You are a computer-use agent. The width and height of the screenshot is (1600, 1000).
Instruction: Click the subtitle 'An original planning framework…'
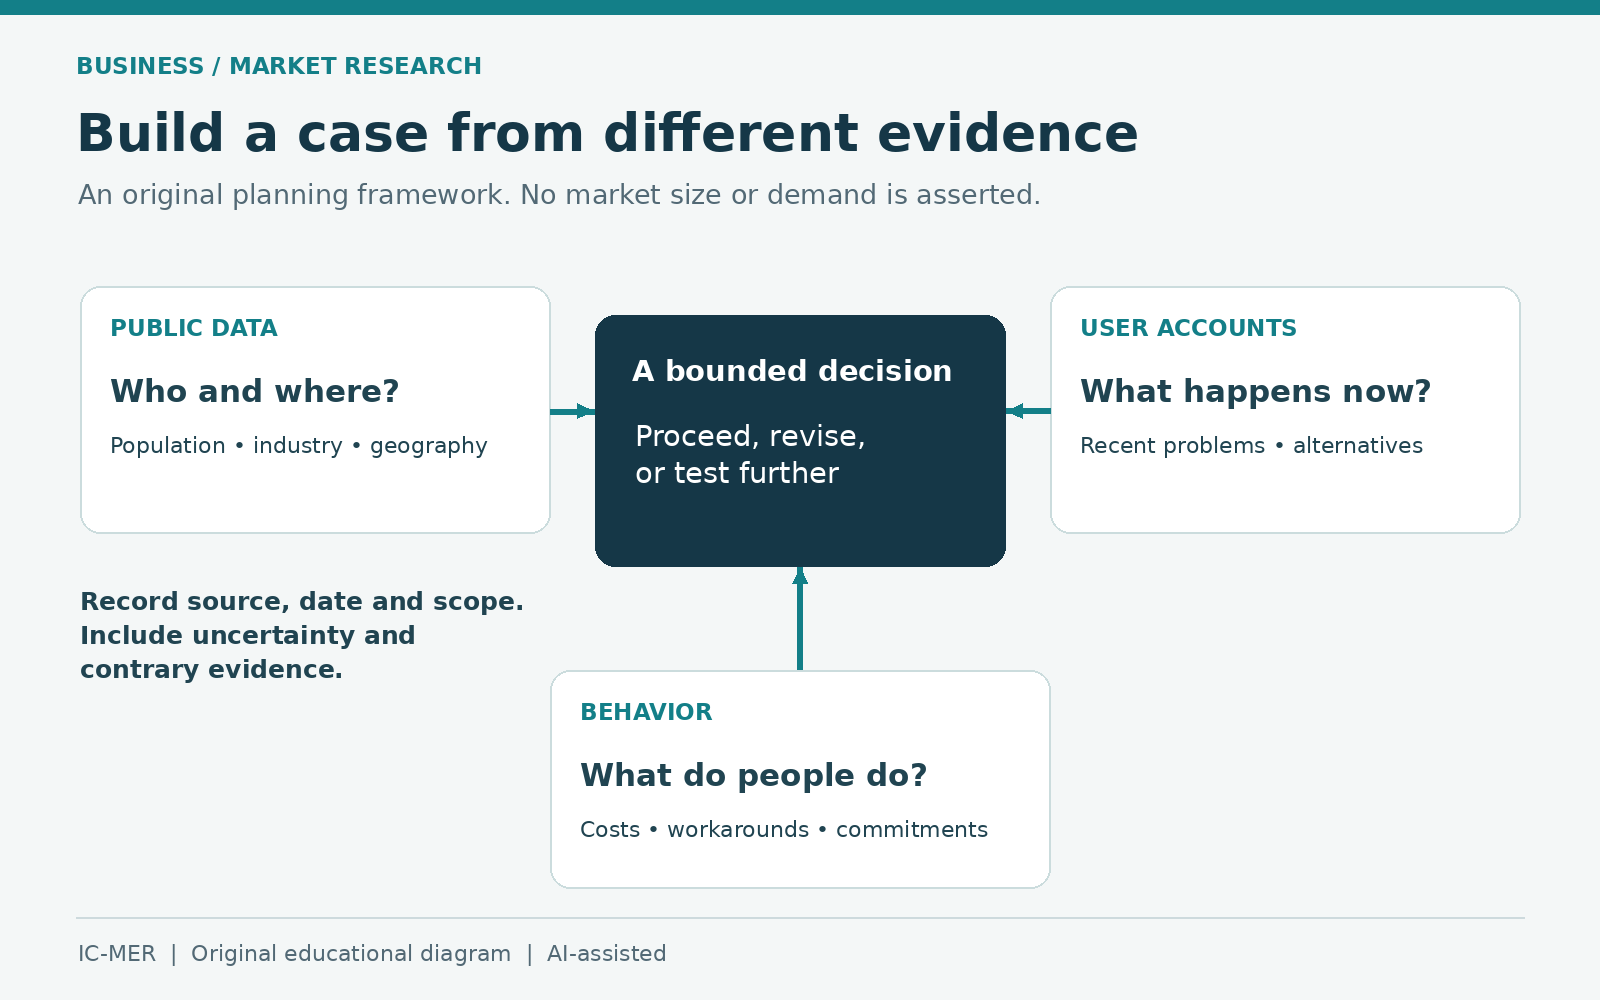pos(559,194)
